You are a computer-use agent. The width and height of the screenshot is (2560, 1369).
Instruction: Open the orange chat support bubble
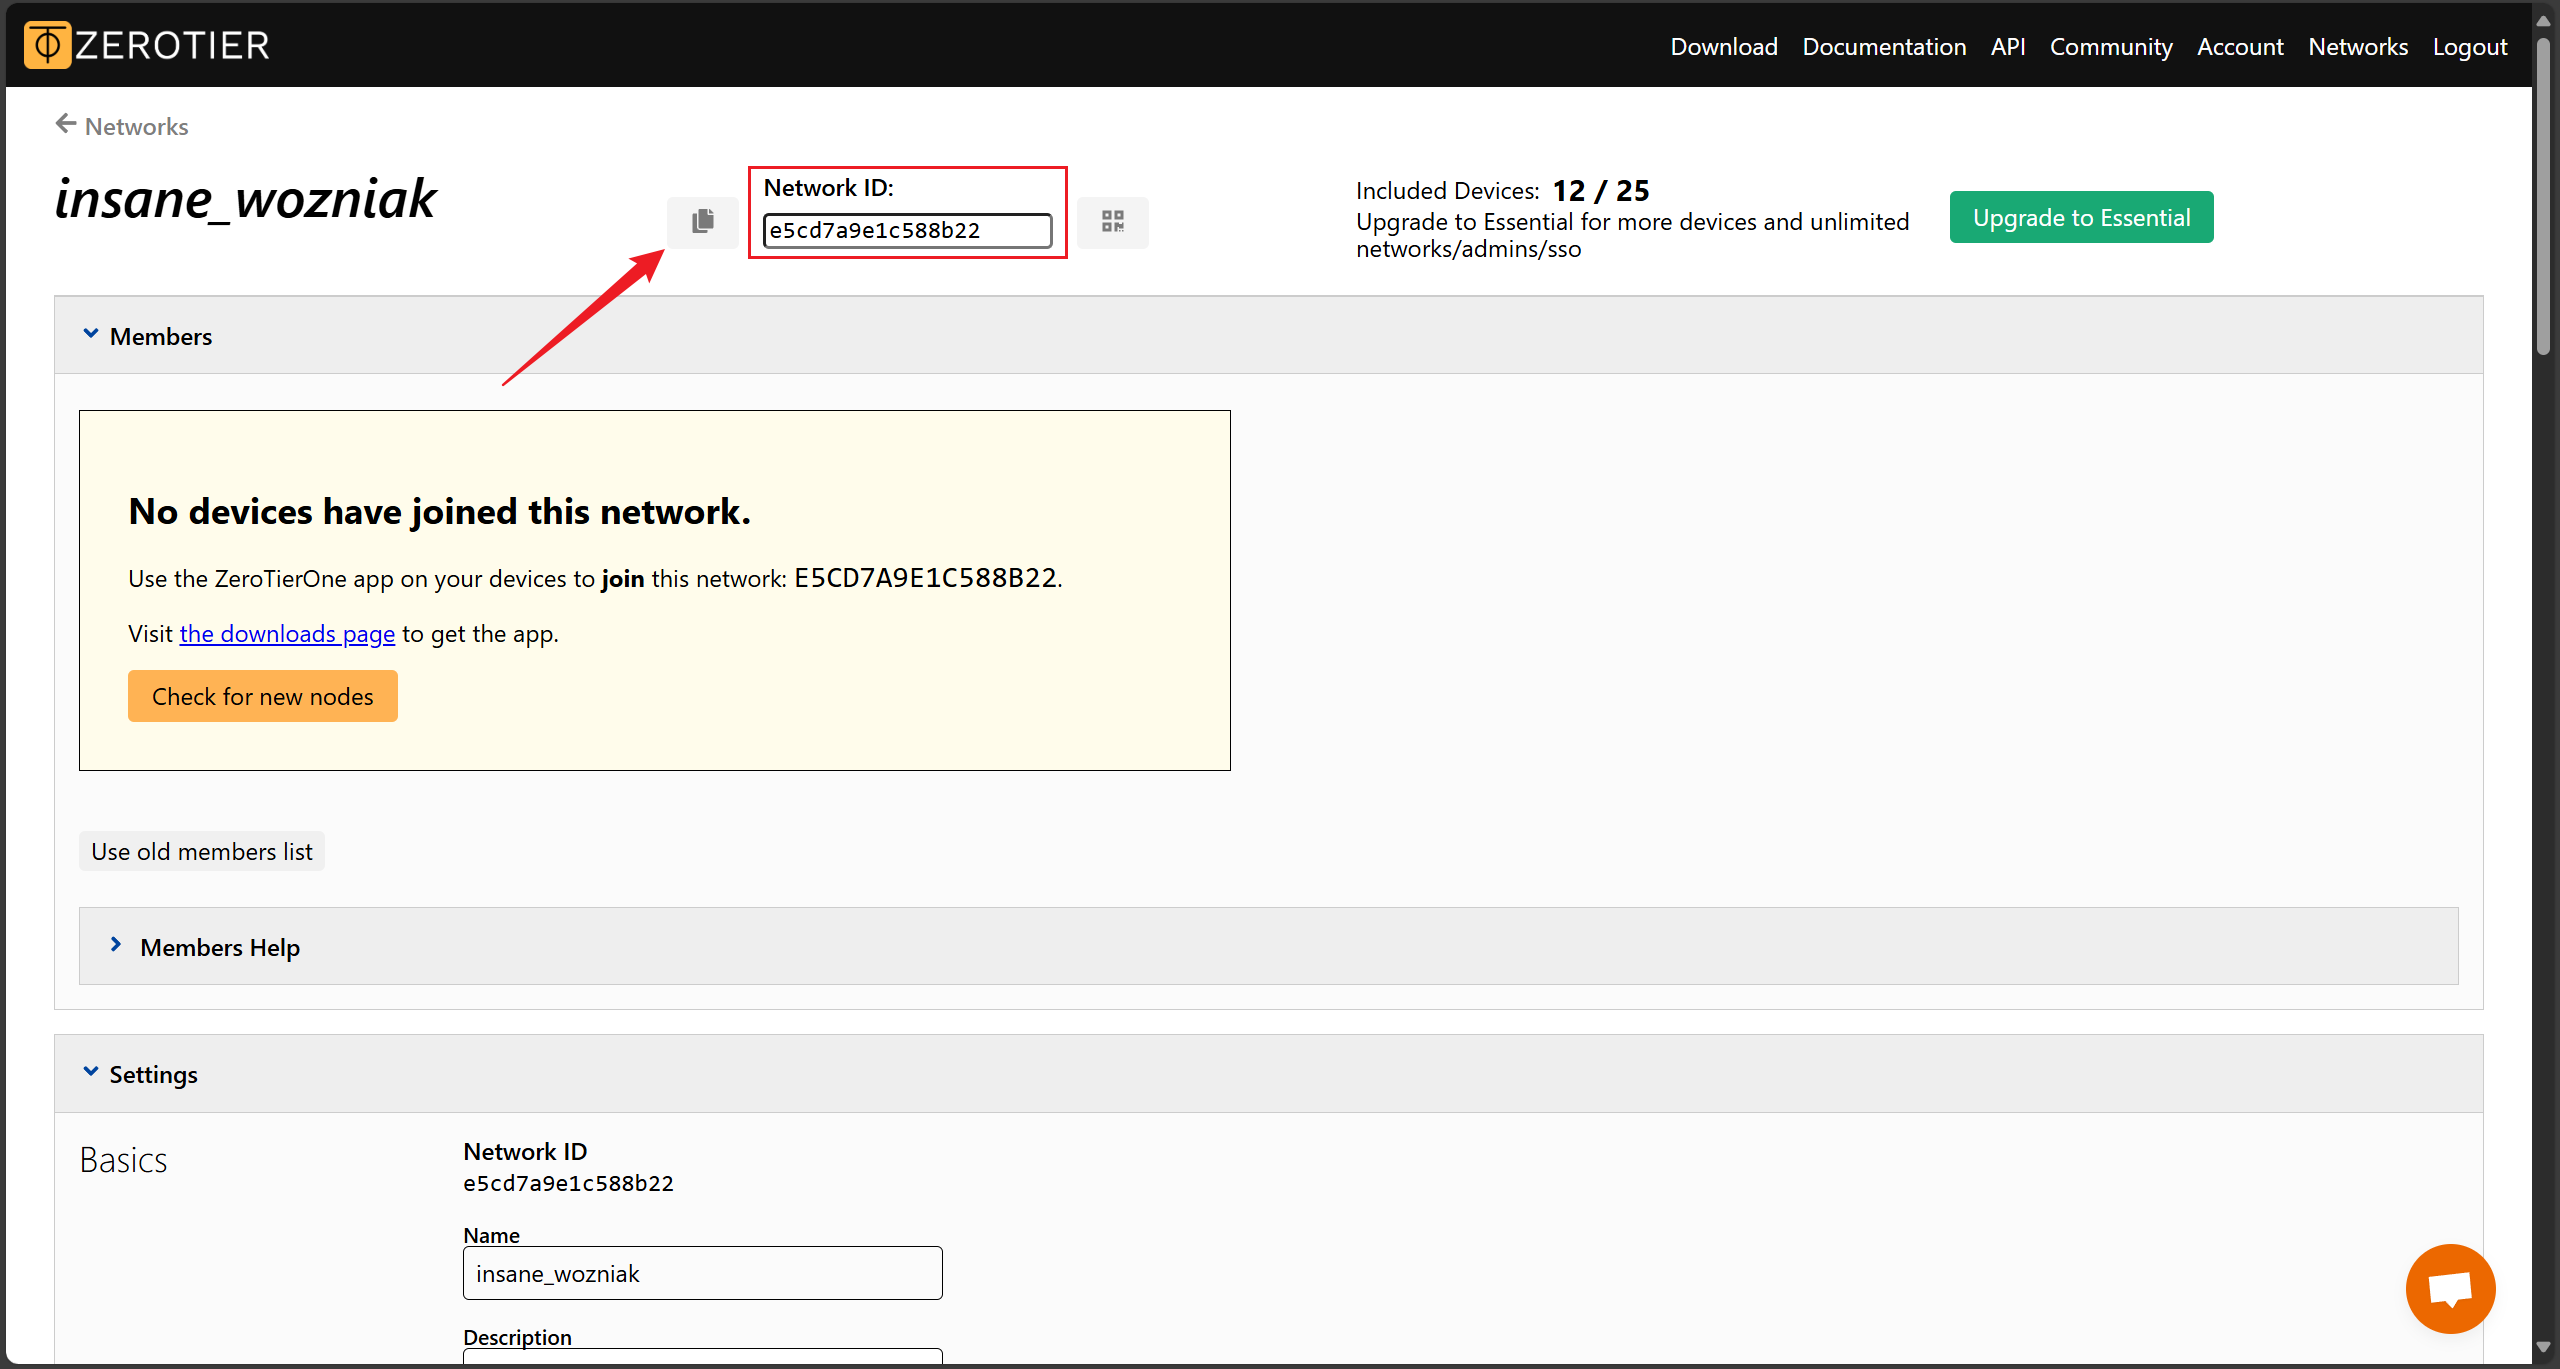click(x=2449, y=1288)
